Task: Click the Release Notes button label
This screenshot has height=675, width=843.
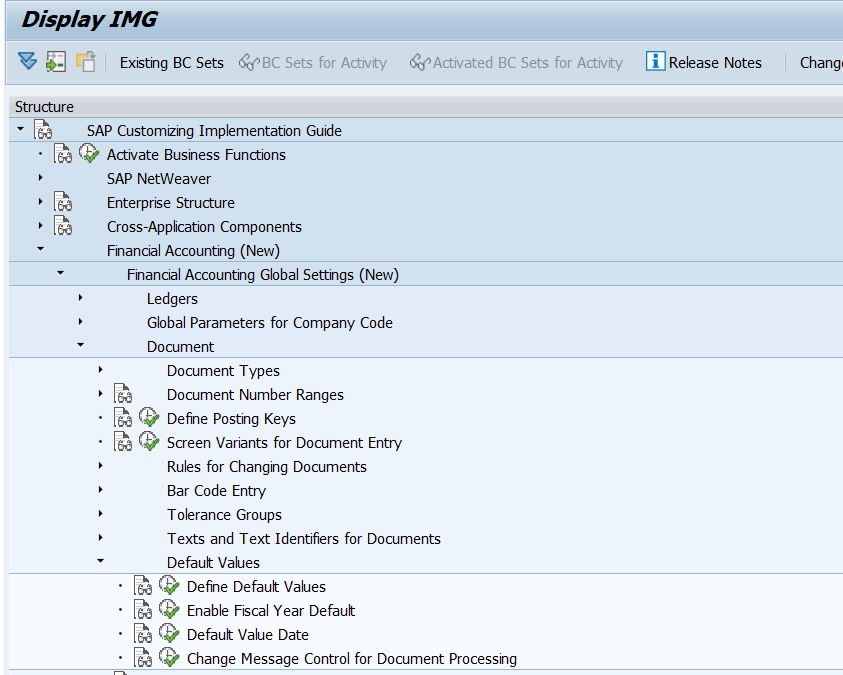Action: [x=715, y=63]
